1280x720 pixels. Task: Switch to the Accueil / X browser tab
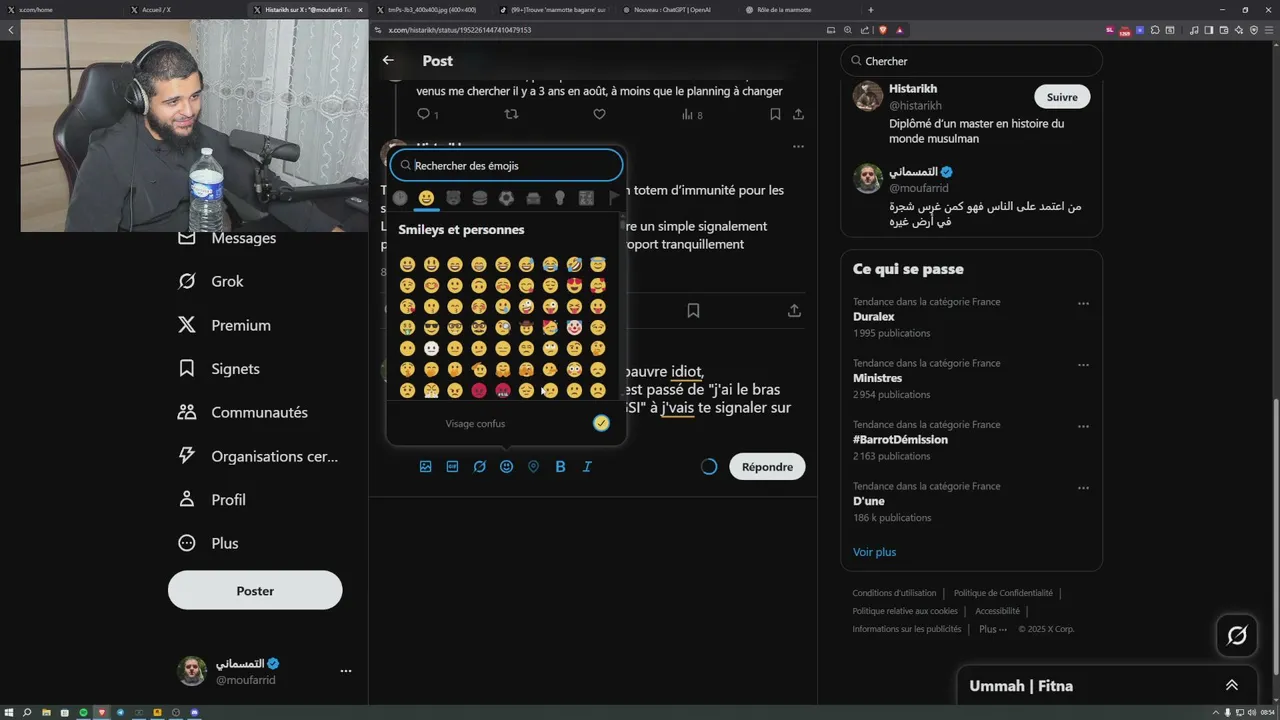click(x=183, y=9)
